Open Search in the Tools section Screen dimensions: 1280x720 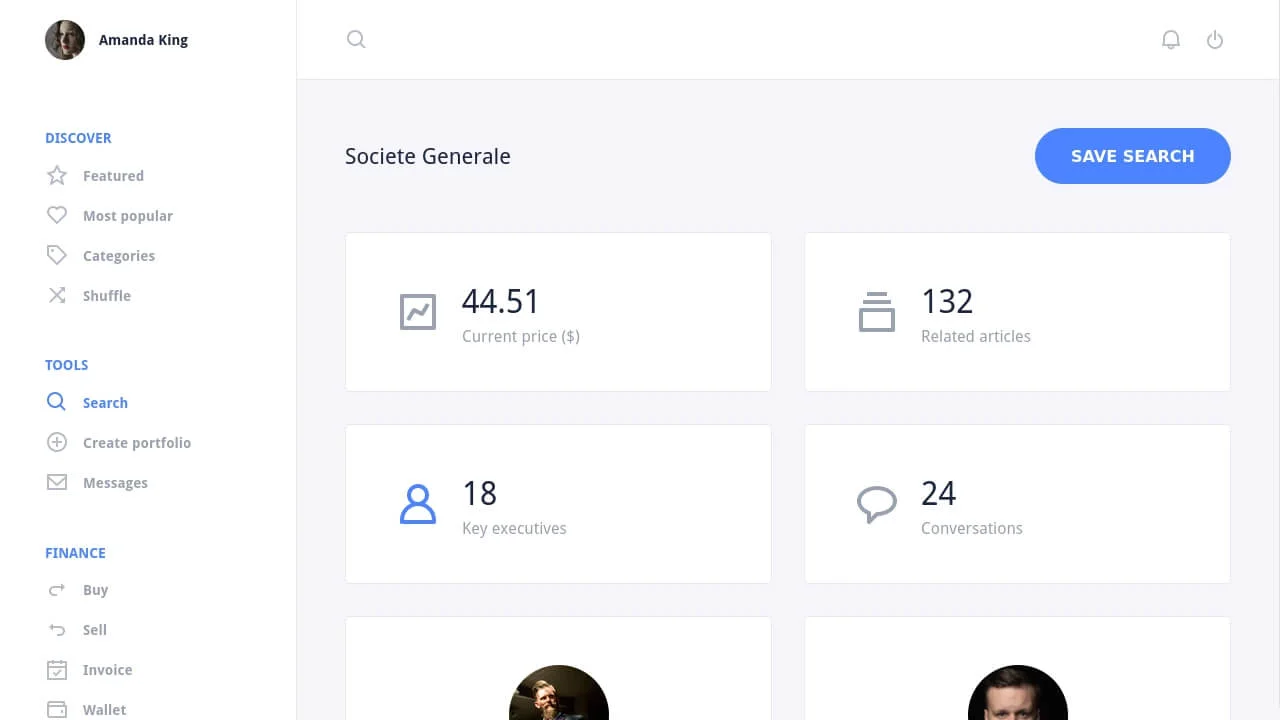[x=105, y=402]
